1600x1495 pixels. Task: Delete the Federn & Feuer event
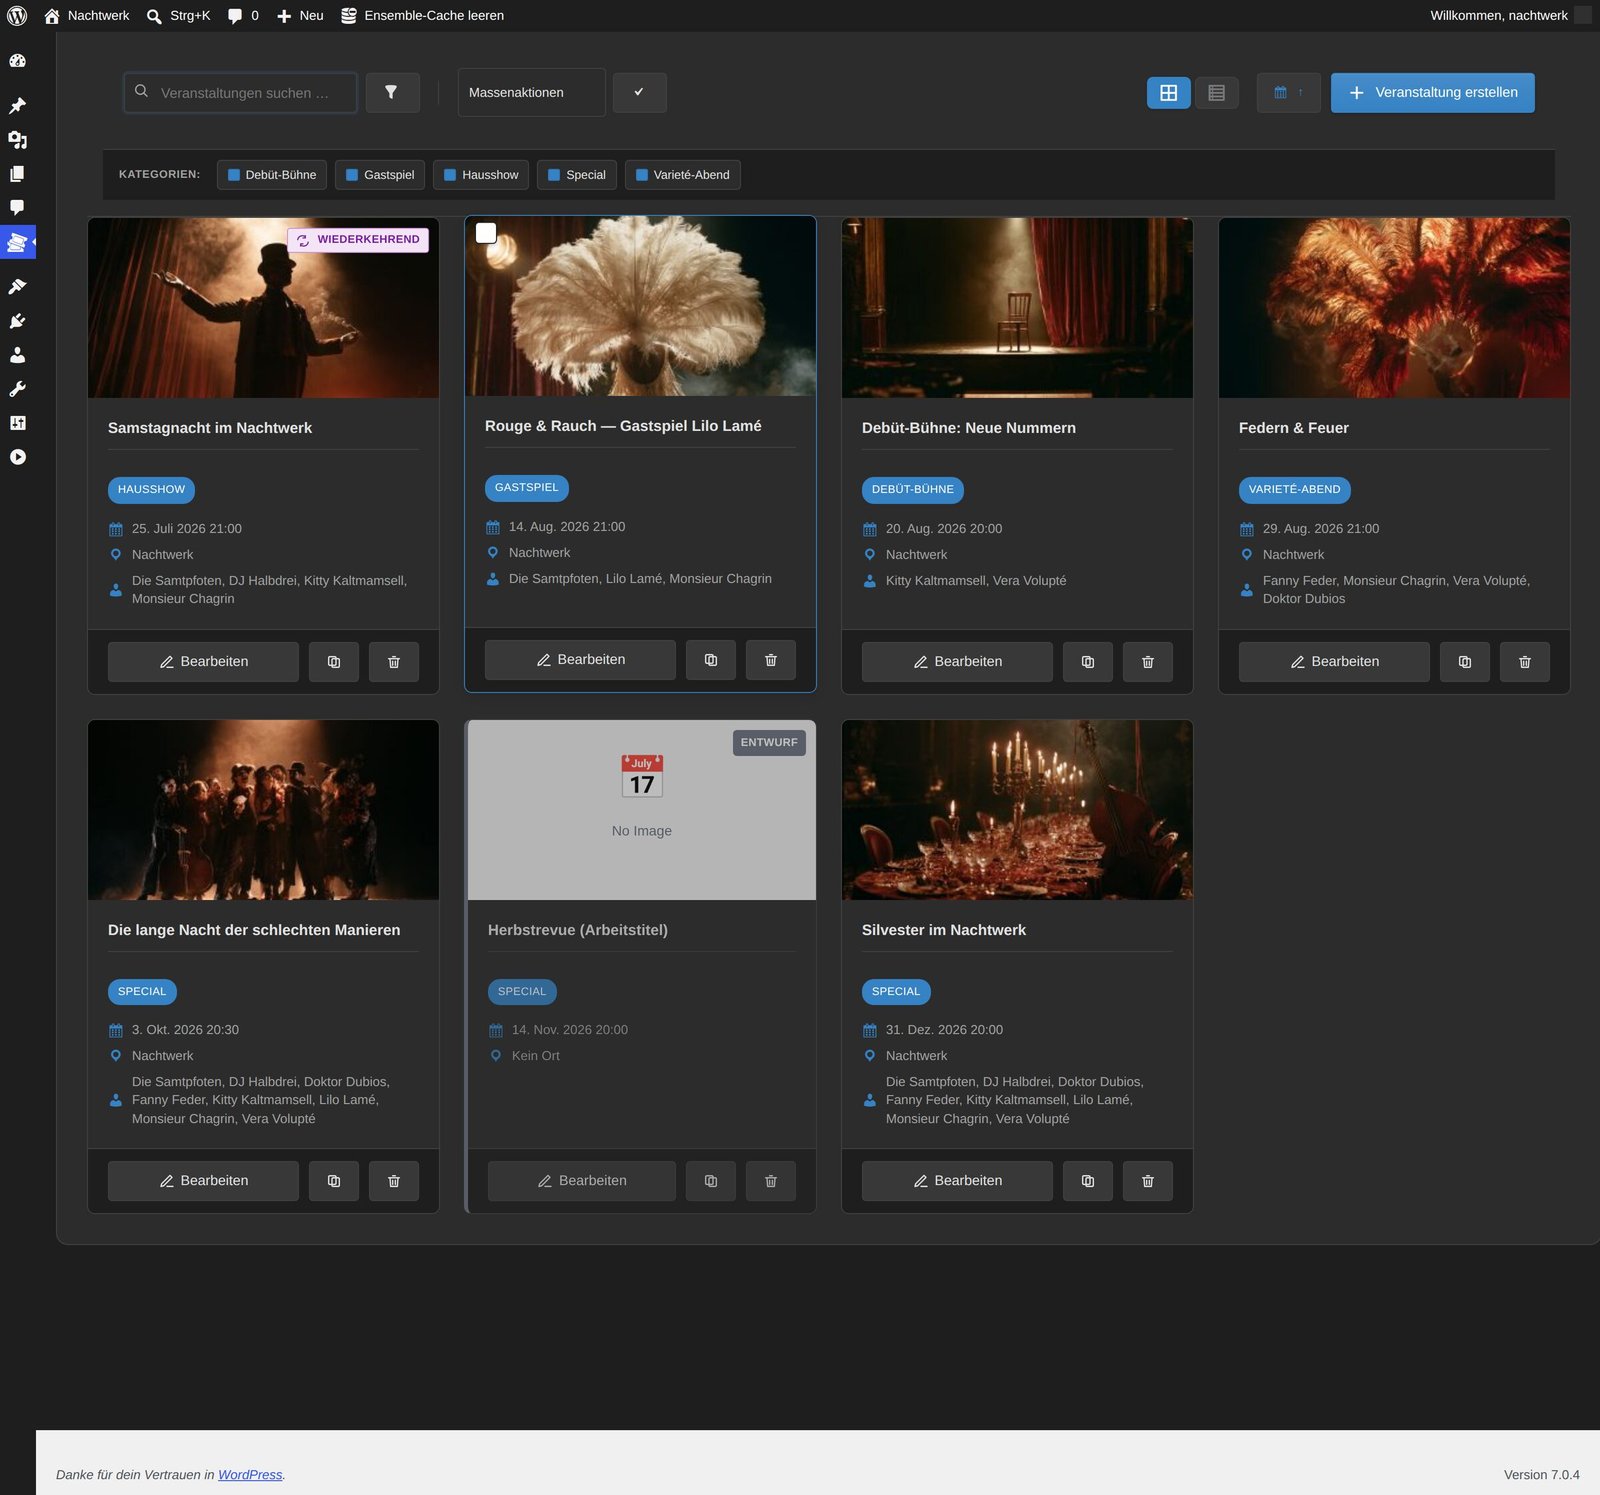(1525, 662)
